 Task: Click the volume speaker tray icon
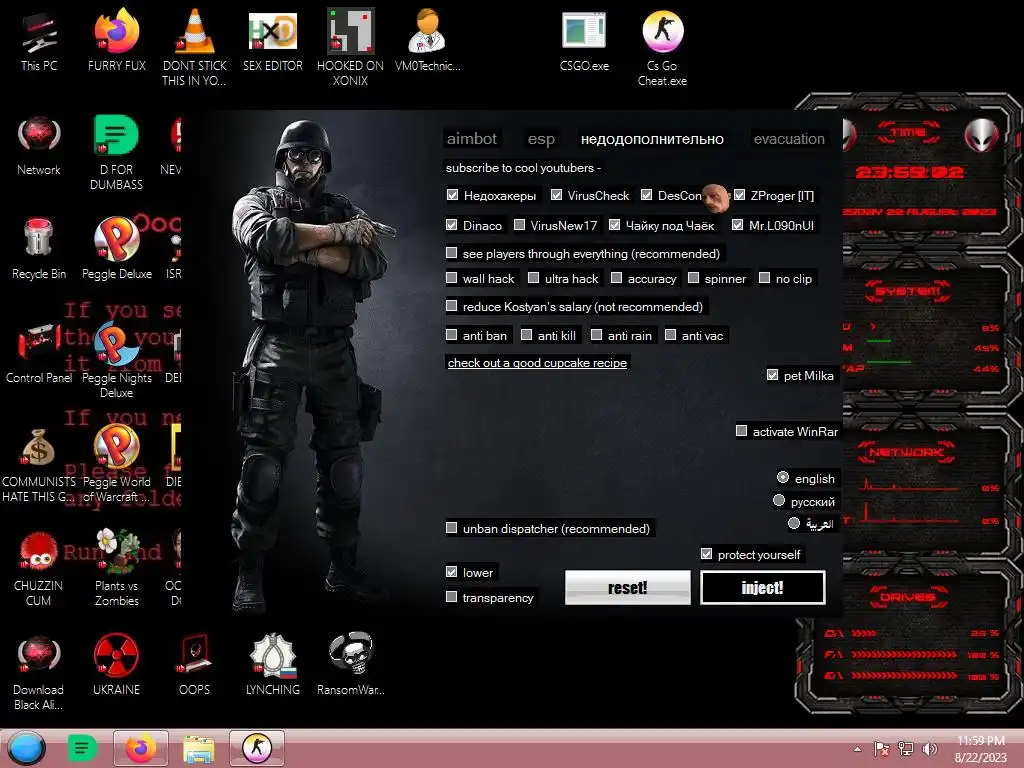tap(929, 749)
